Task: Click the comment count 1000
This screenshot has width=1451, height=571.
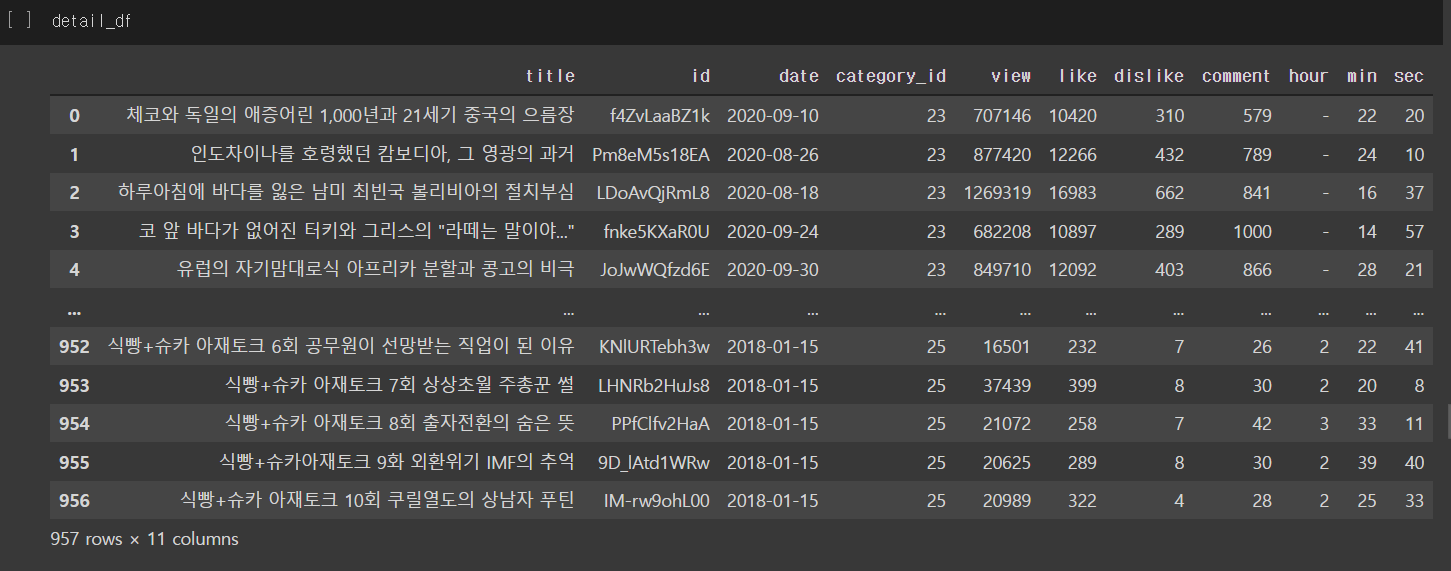Action: point(1252,232)
